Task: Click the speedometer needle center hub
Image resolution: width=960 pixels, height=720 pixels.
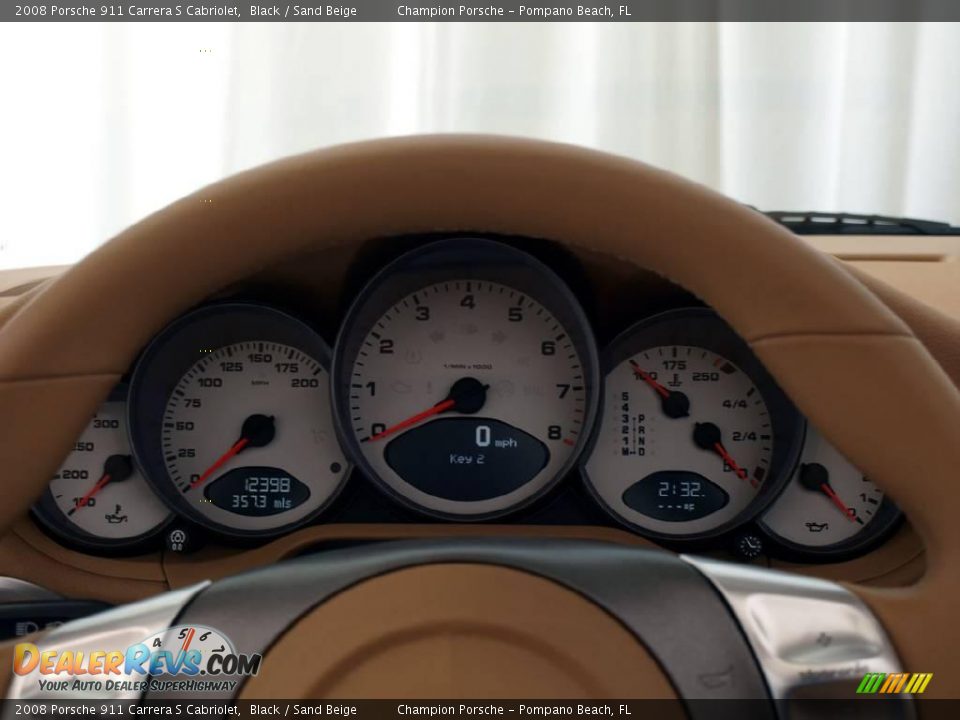Action: (258, 430)
